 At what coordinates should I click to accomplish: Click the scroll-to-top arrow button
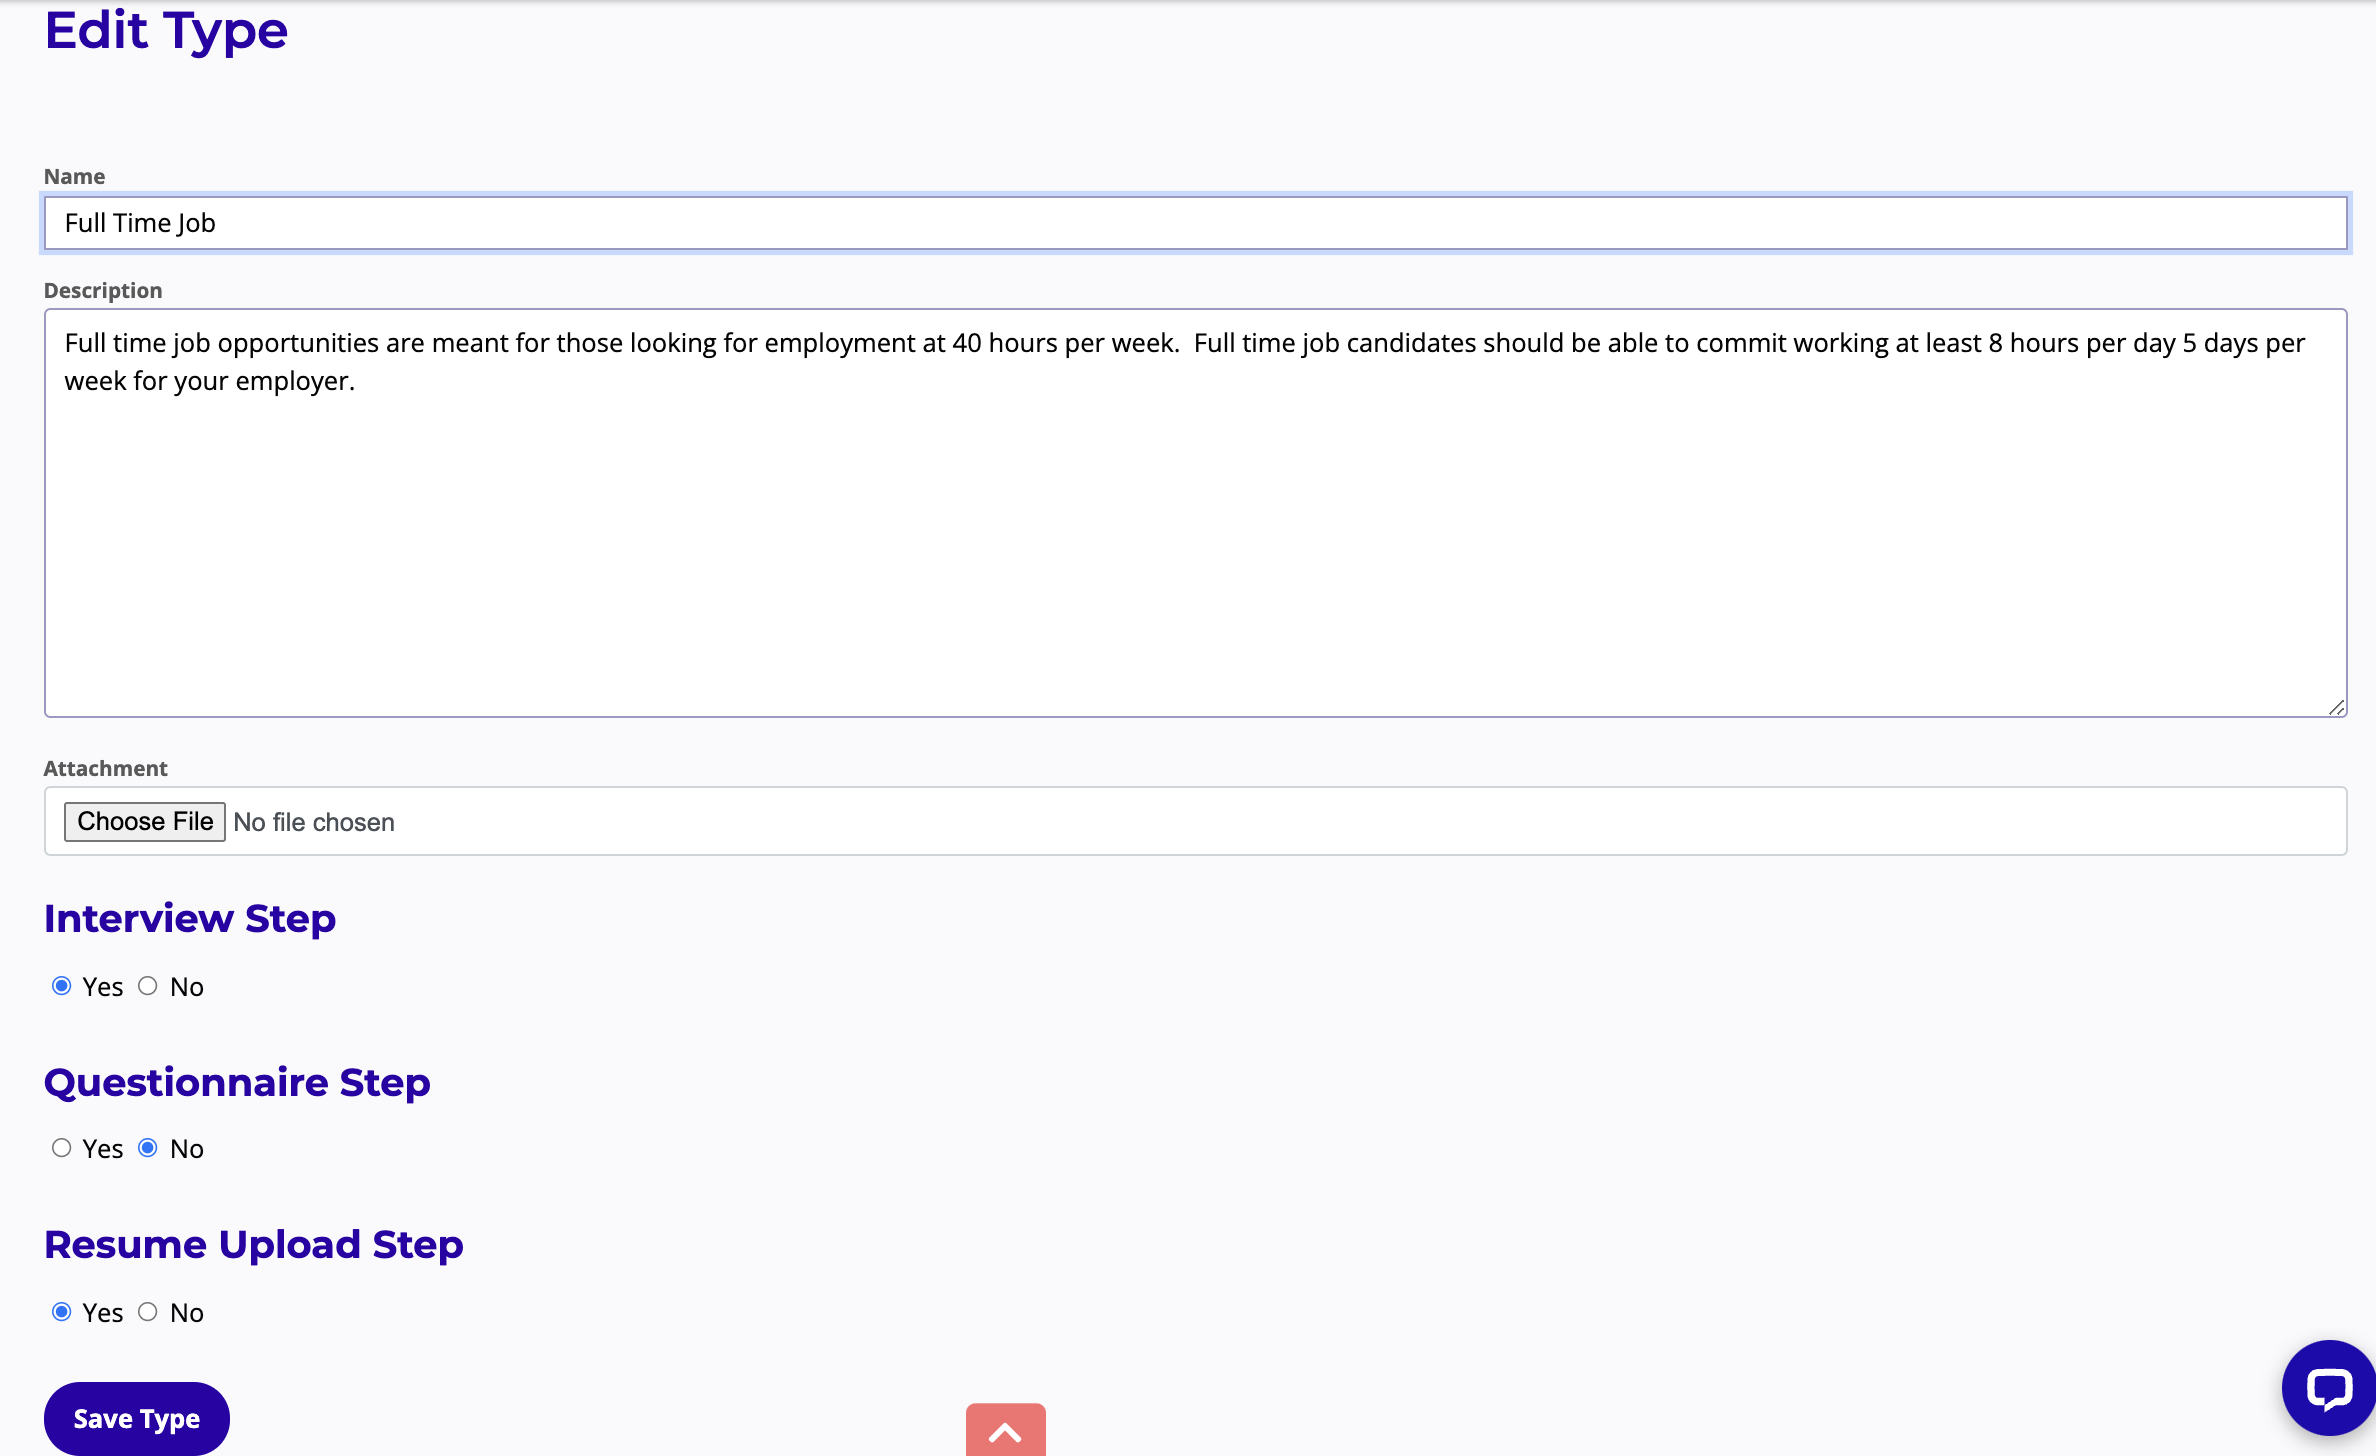(1005, 1431)
